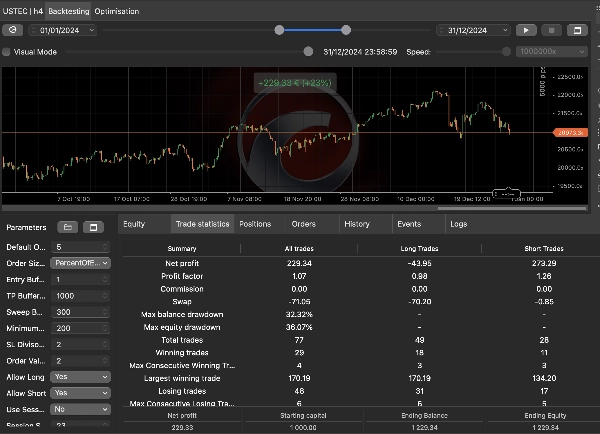The width and height of the screenshot is (600, 434).
Task: Switch to the Backtesting tab
Action: click(x=69, y=11)
